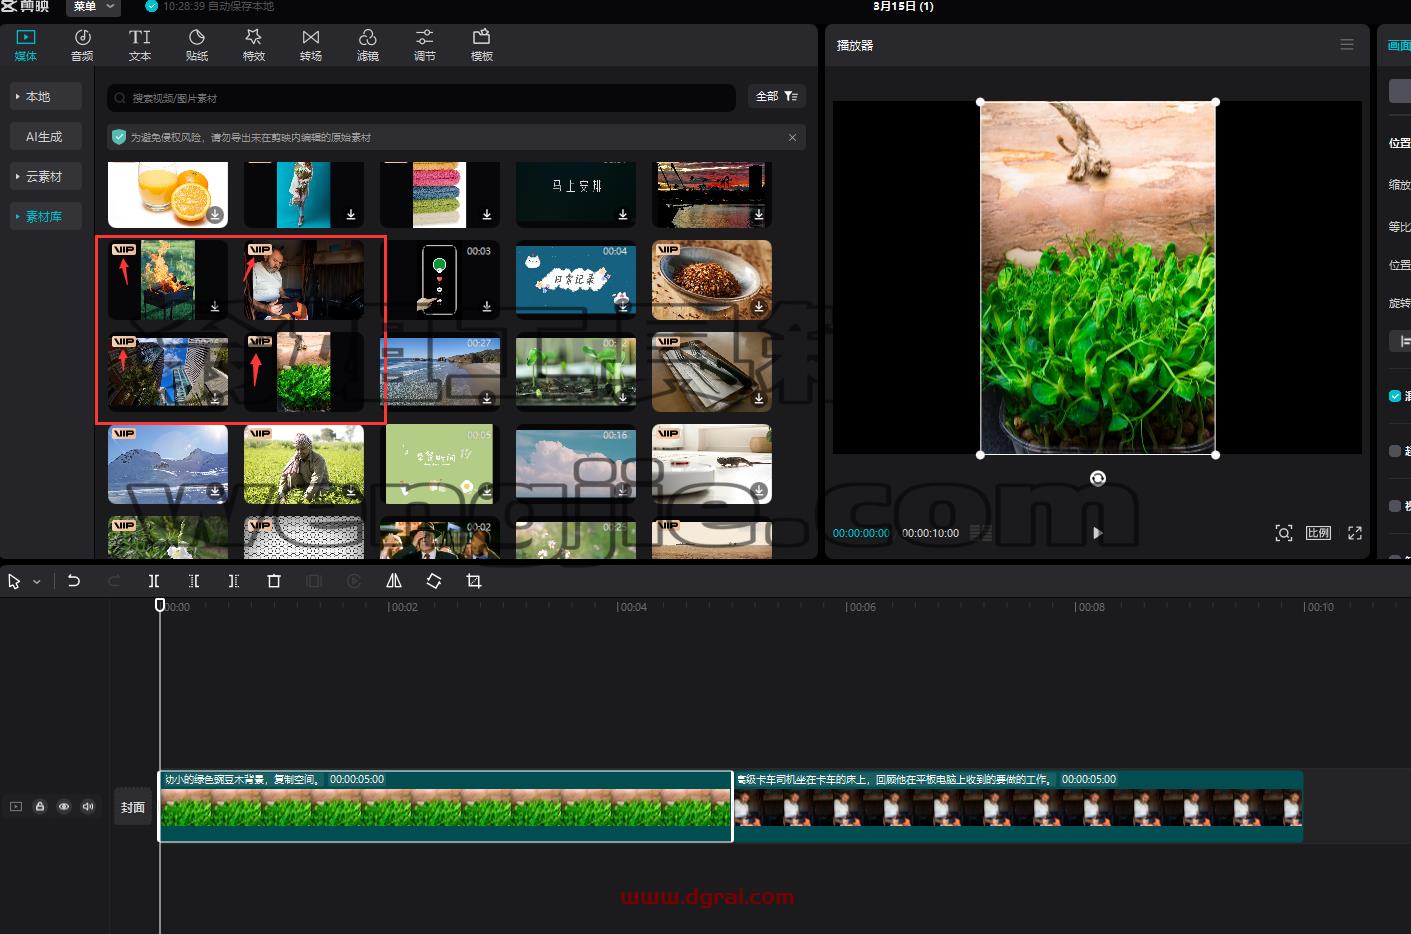Click the 封面 cover button
The image size is (1411, 934).
(x=133, y=807)
